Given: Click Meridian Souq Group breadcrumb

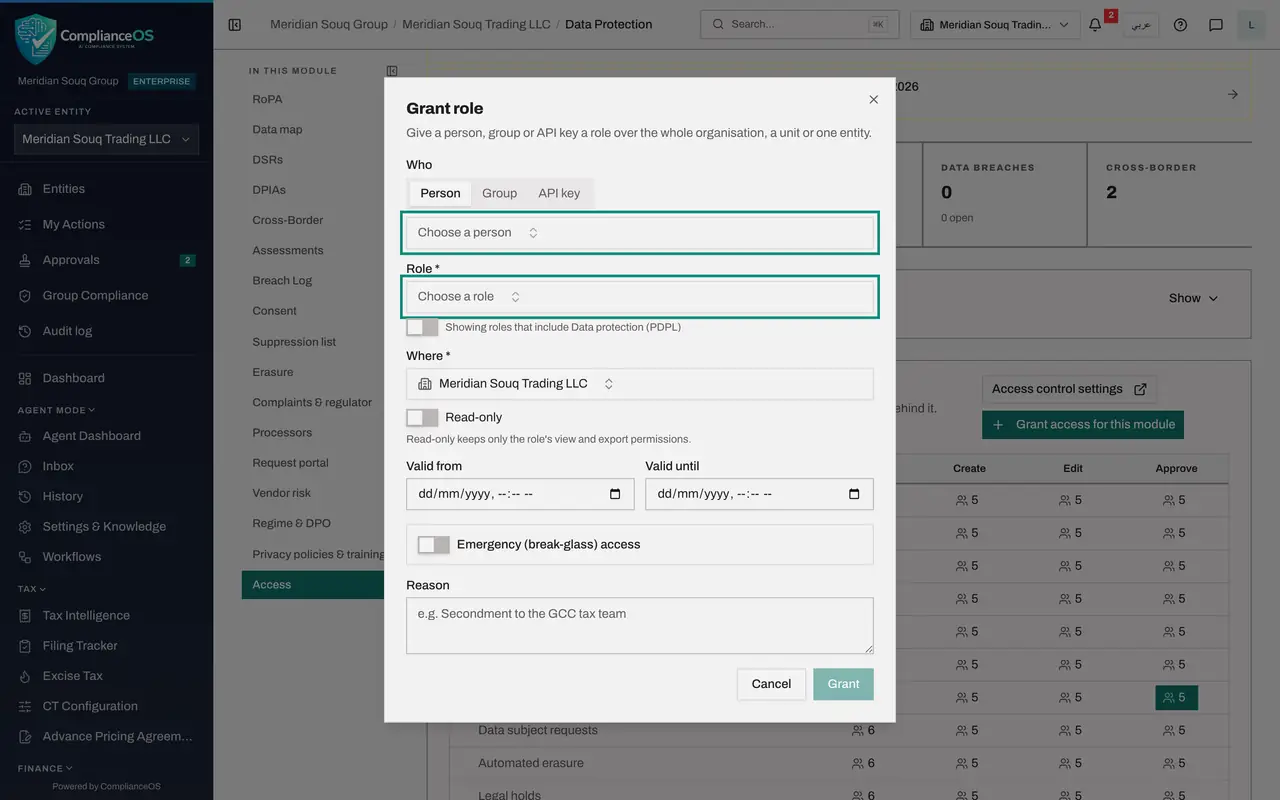Looking at the screenshot, I should tap(329, 24).
